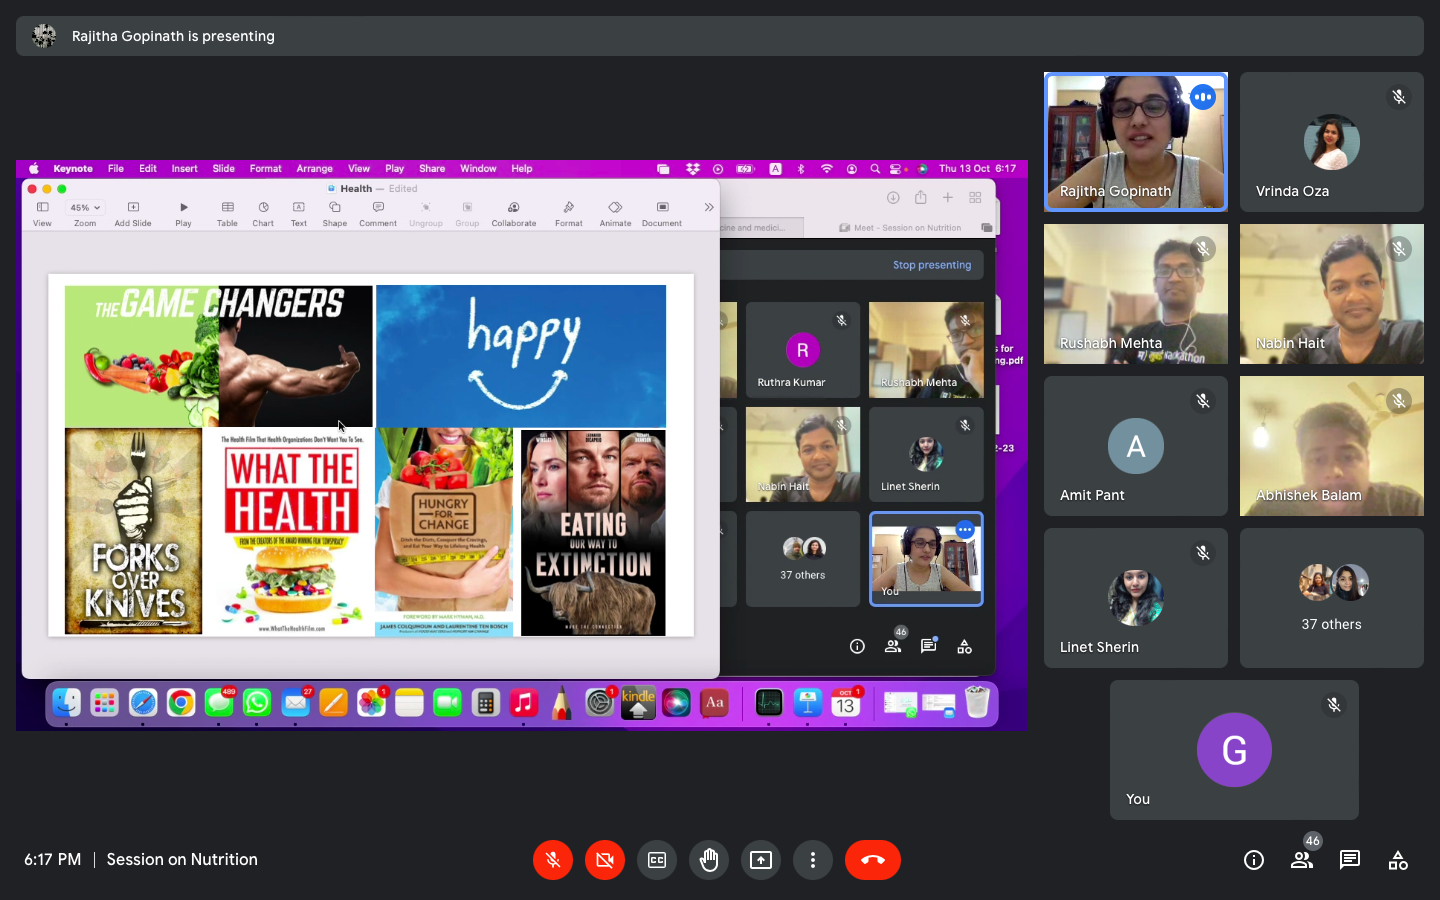Add a Text box from the Keynote toolbar

tap(298, 213)
